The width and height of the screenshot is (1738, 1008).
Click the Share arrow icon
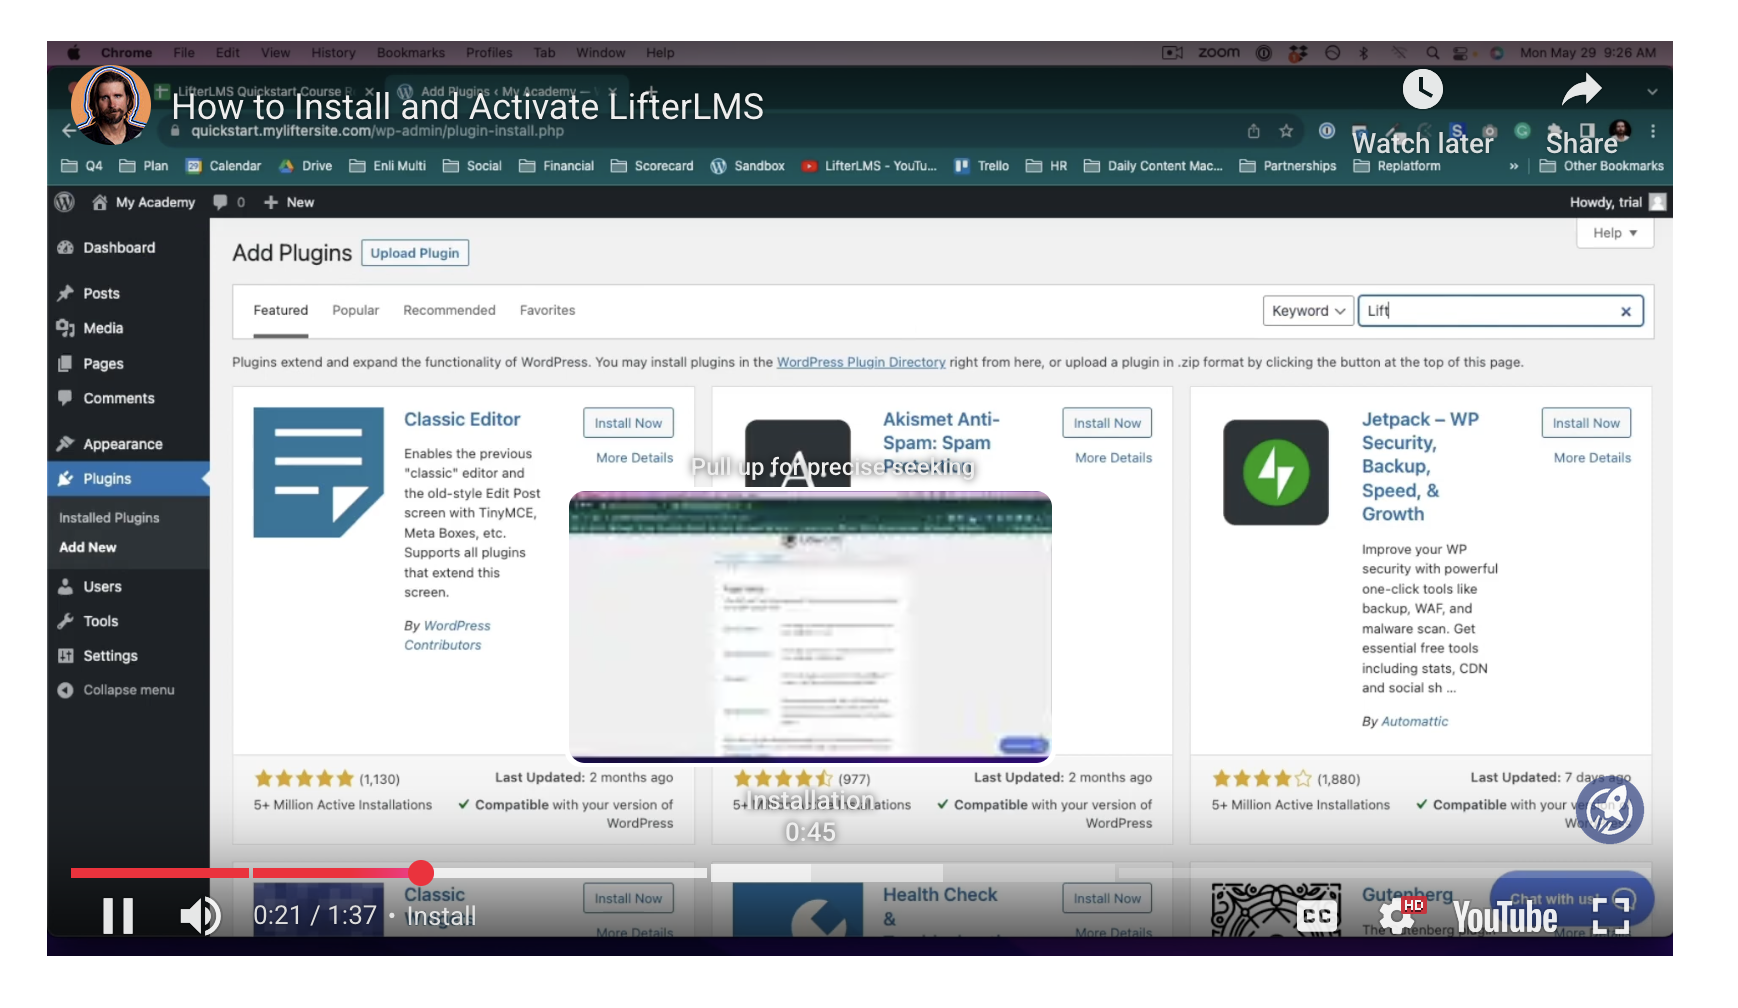1581,92
